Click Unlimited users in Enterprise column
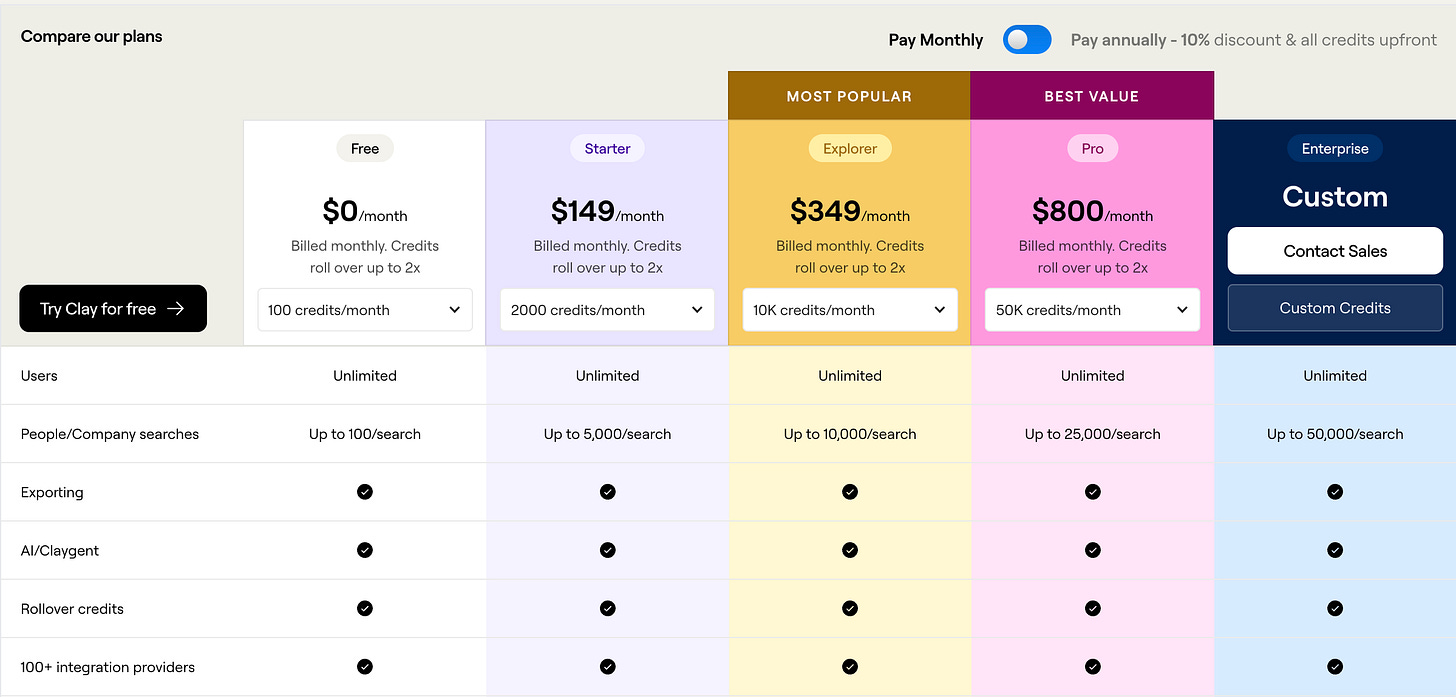 coord(1335,376)
